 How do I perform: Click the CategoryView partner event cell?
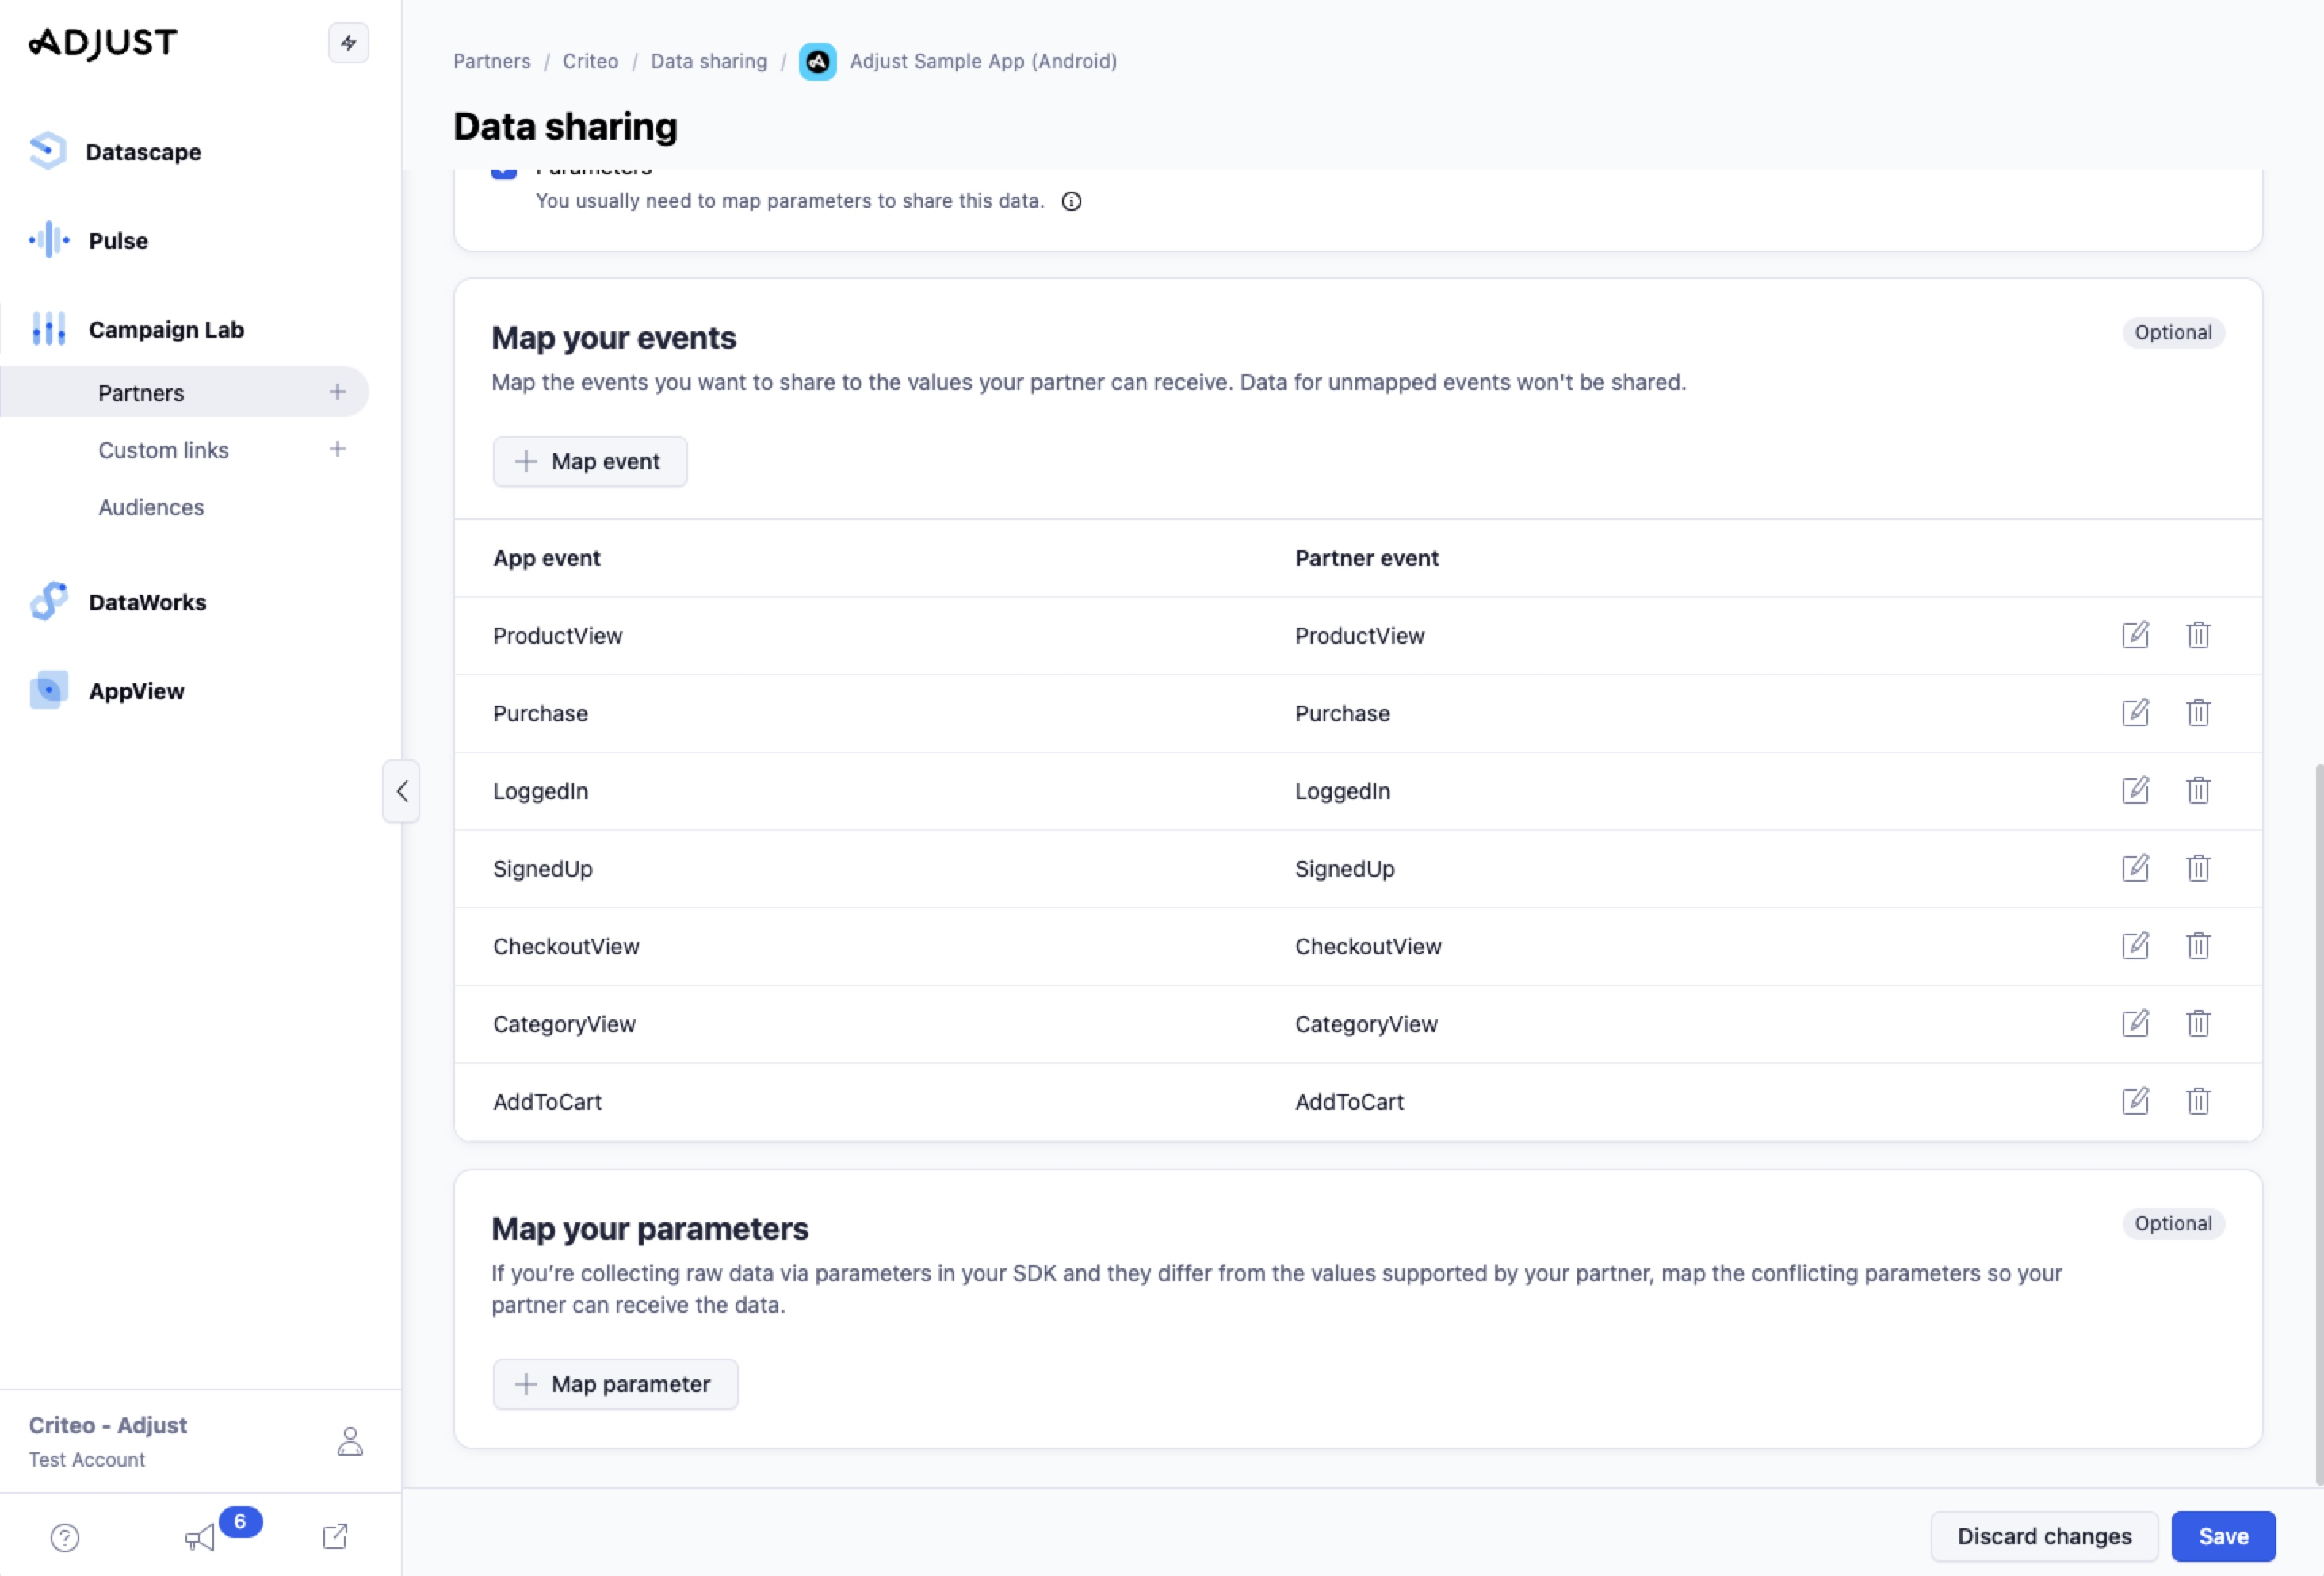tap(1366, 1024)
